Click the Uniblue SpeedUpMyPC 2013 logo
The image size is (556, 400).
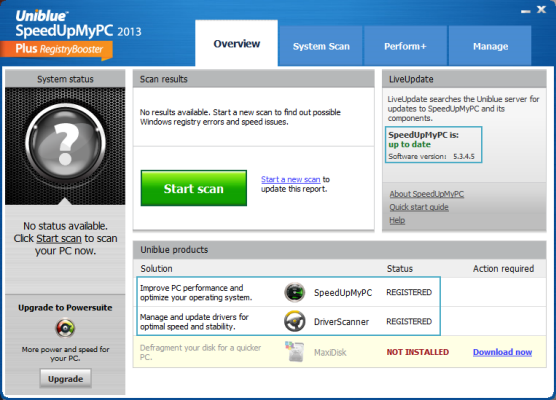tap(78, 24)
